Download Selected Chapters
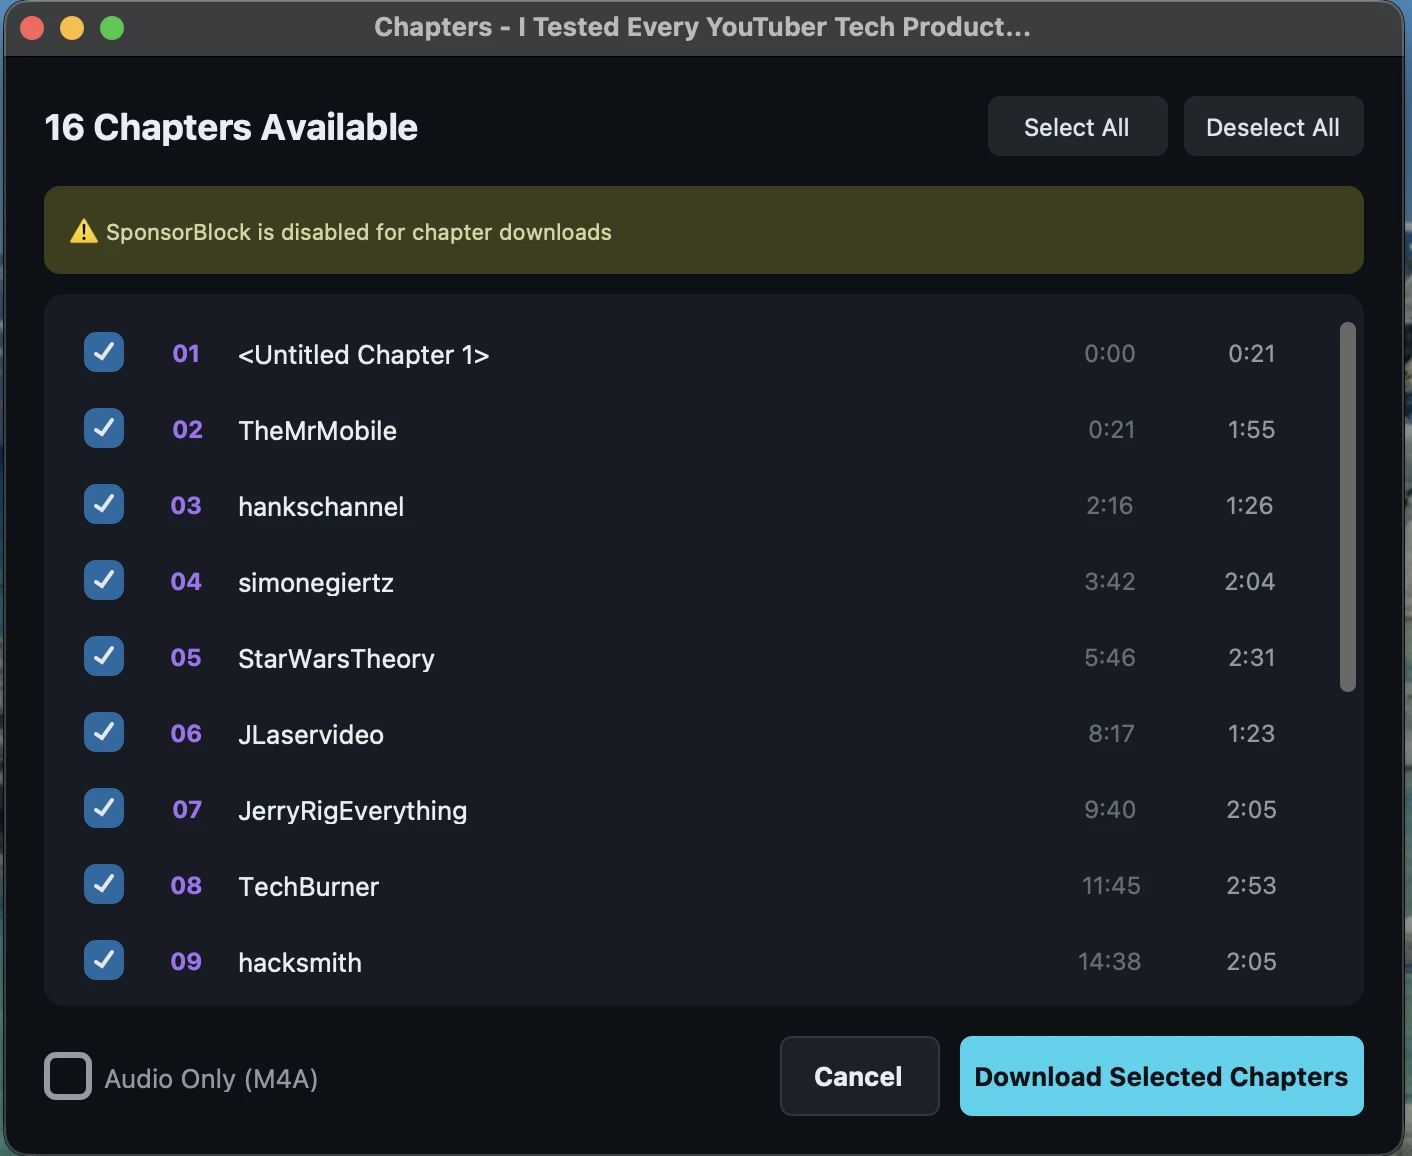 pyautogui.click(x=1161, y=1076)
